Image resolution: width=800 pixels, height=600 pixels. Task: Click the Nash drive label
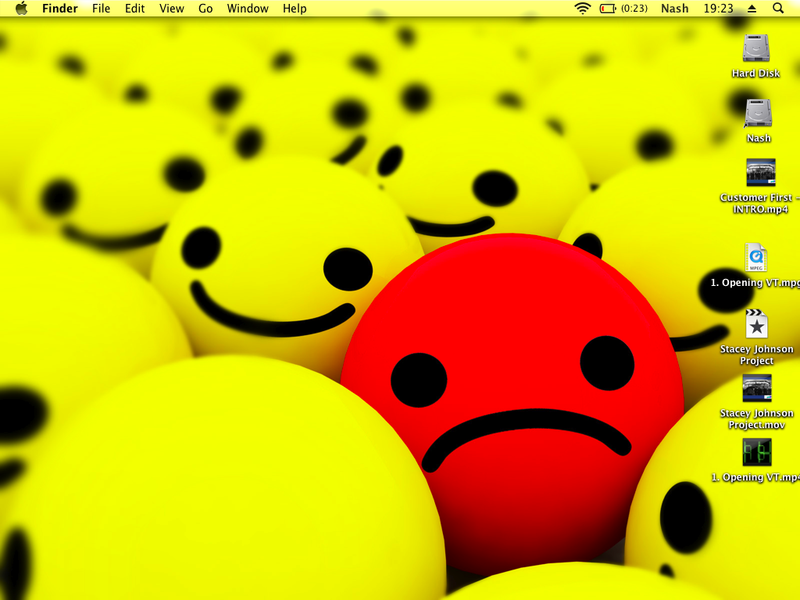pos(759,138)
